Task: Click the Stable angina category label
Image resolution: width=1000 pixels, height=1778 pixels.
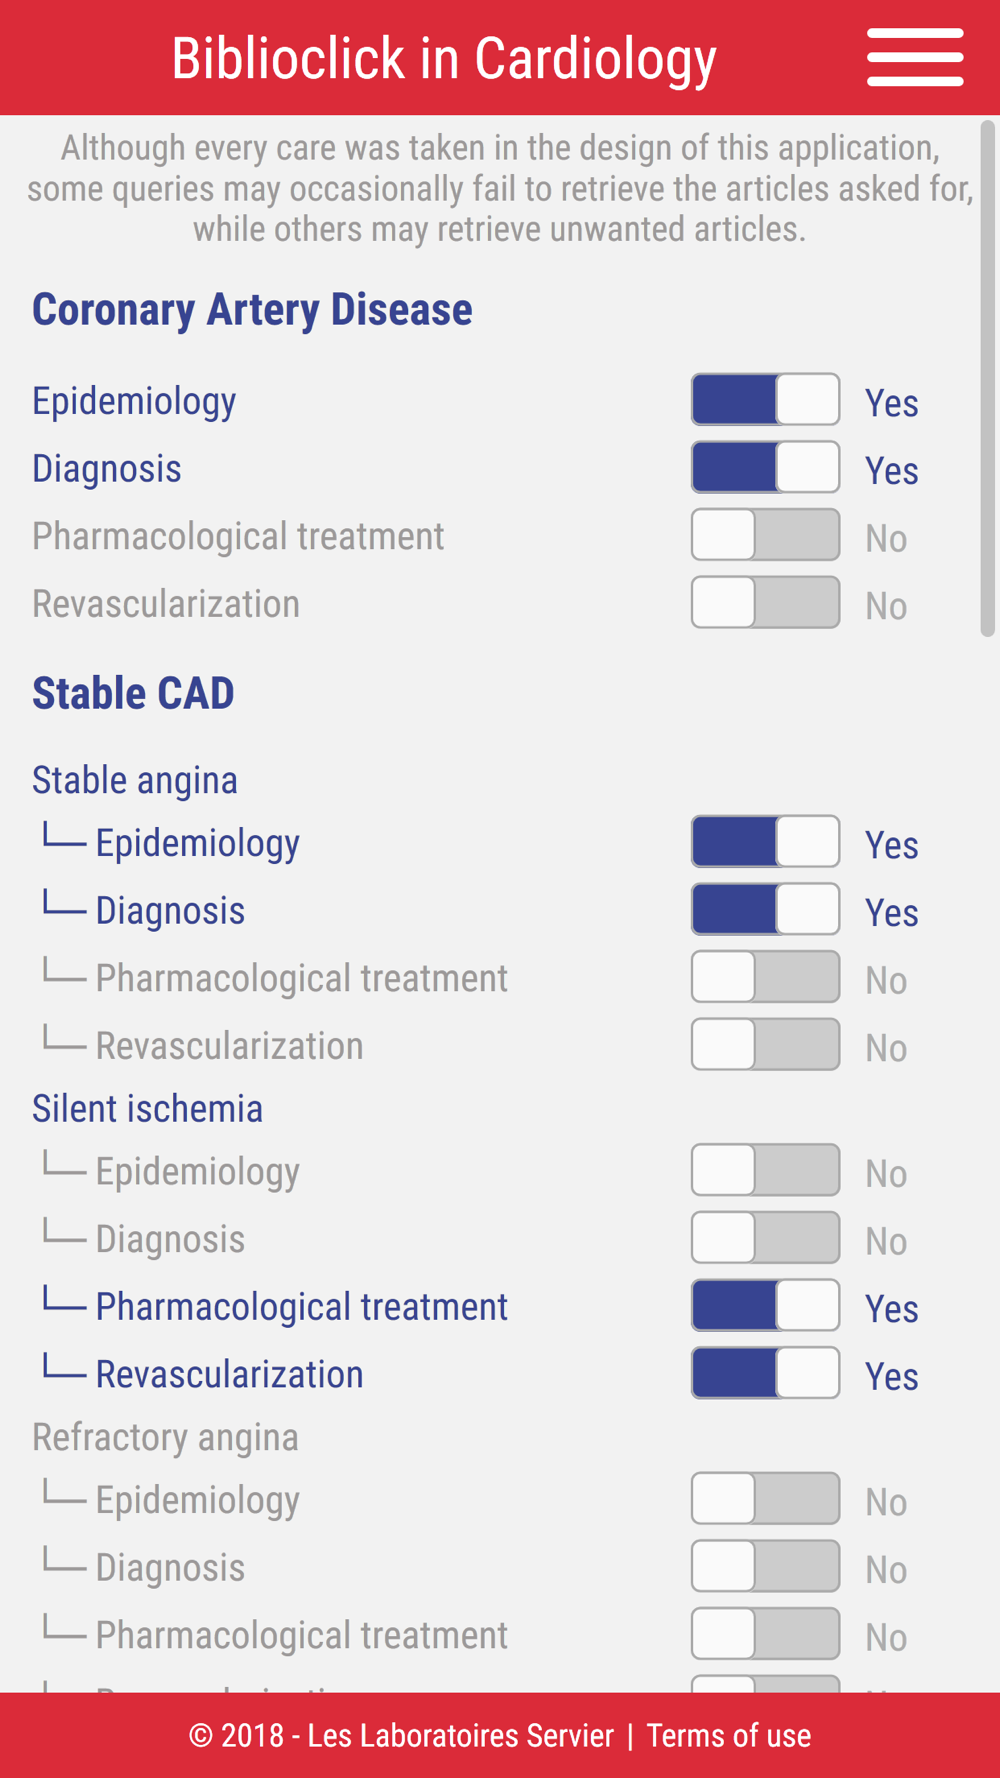Action: tap(135, 780)
